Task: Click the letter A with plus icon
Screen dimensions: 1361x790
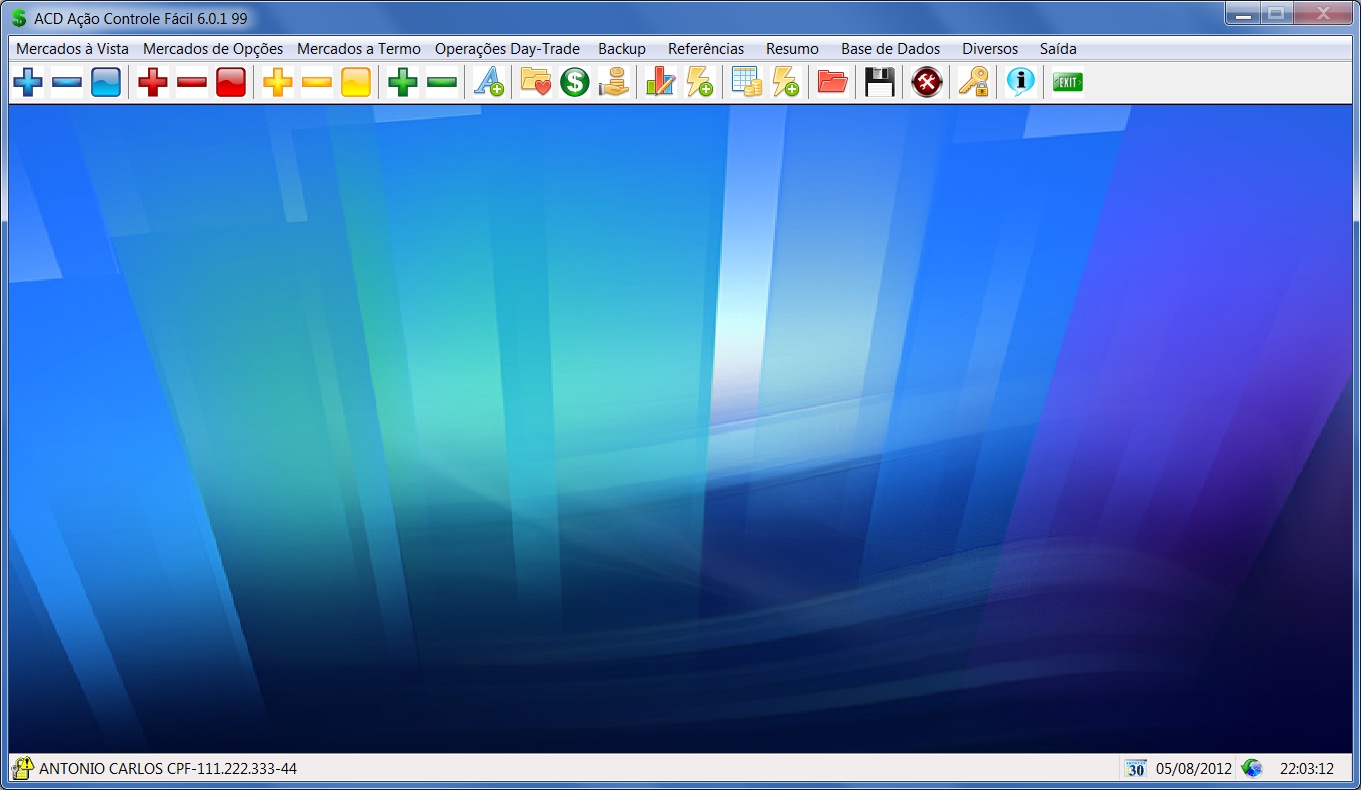Action: tap(488, 82)
